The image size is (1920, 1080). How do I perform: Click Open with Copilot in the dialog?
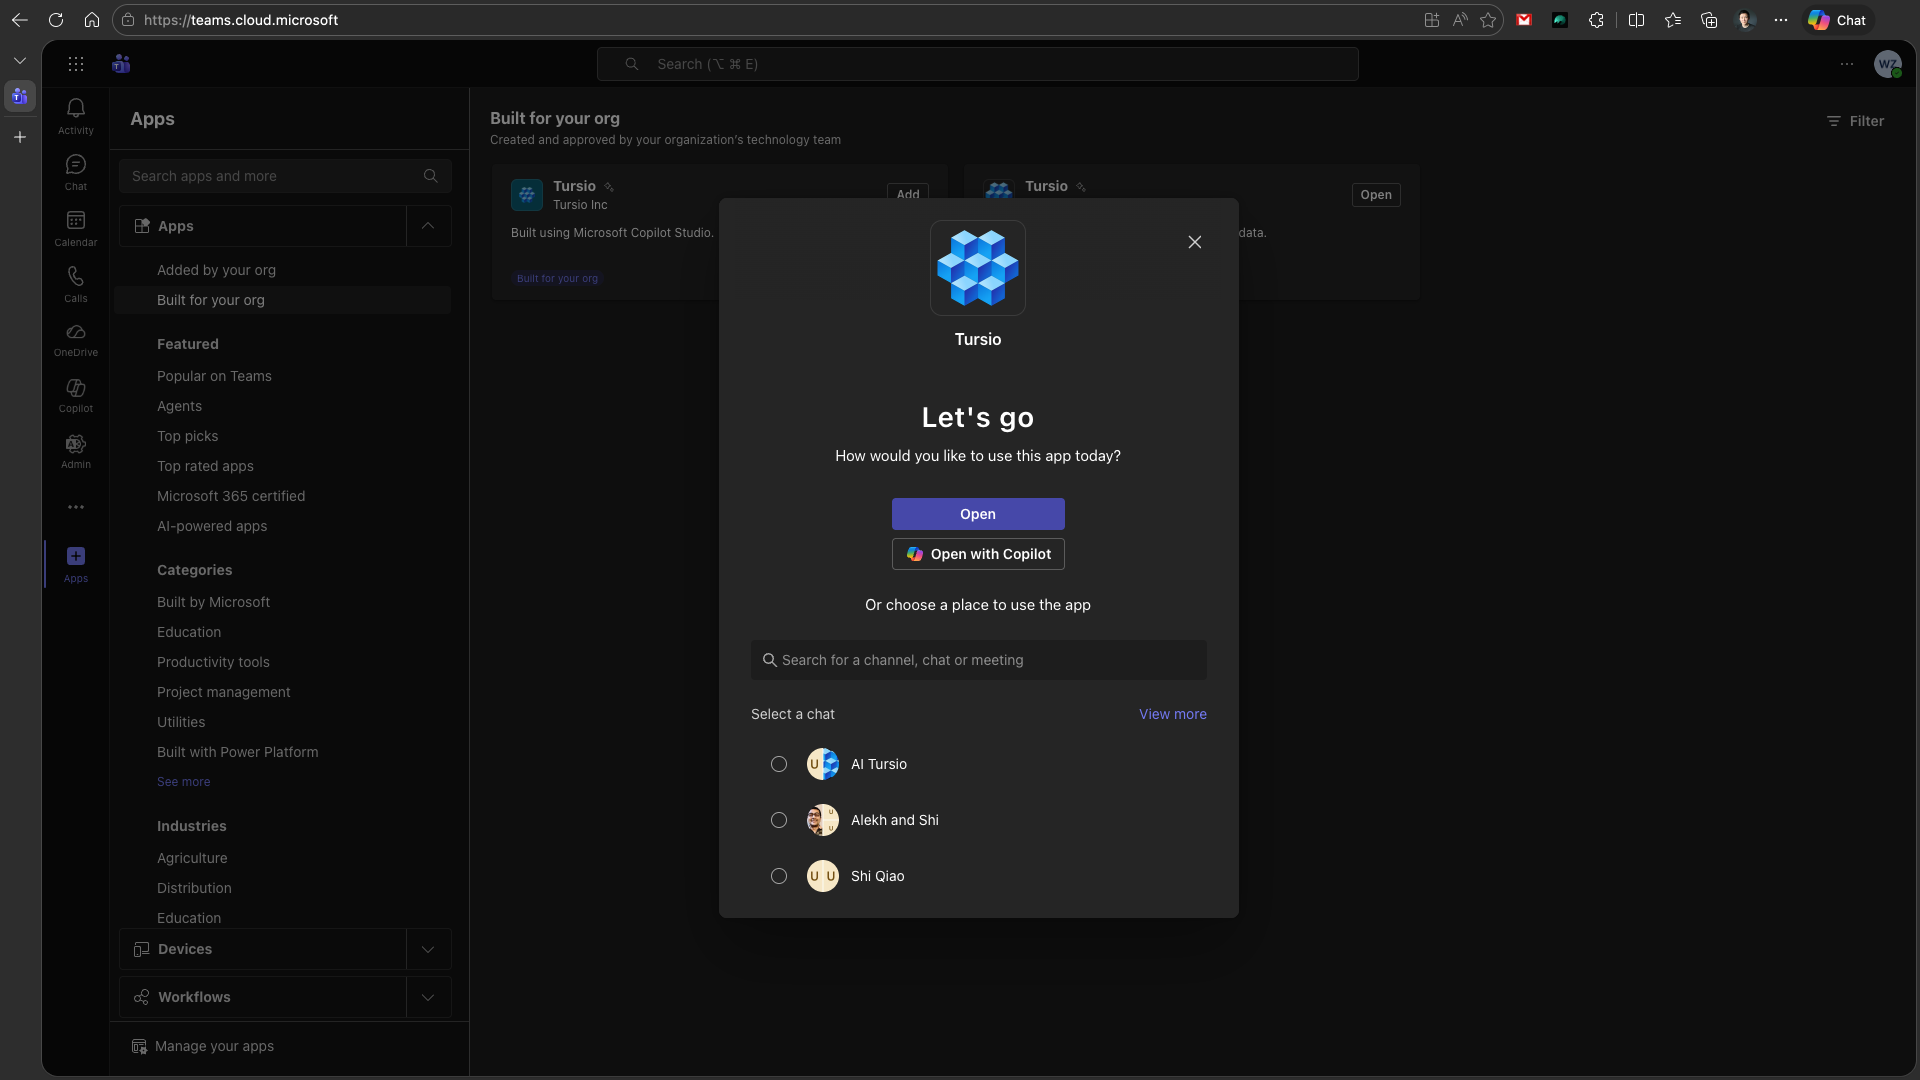977,554
